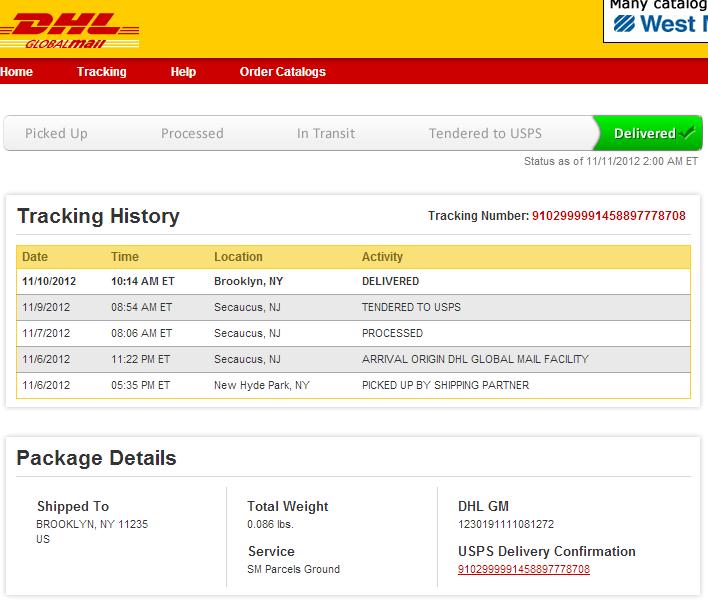Image resolution: width=708 pixels, height=602 pixels.
Task: Select the Tendered to USPS step
Action: [485, 133]
